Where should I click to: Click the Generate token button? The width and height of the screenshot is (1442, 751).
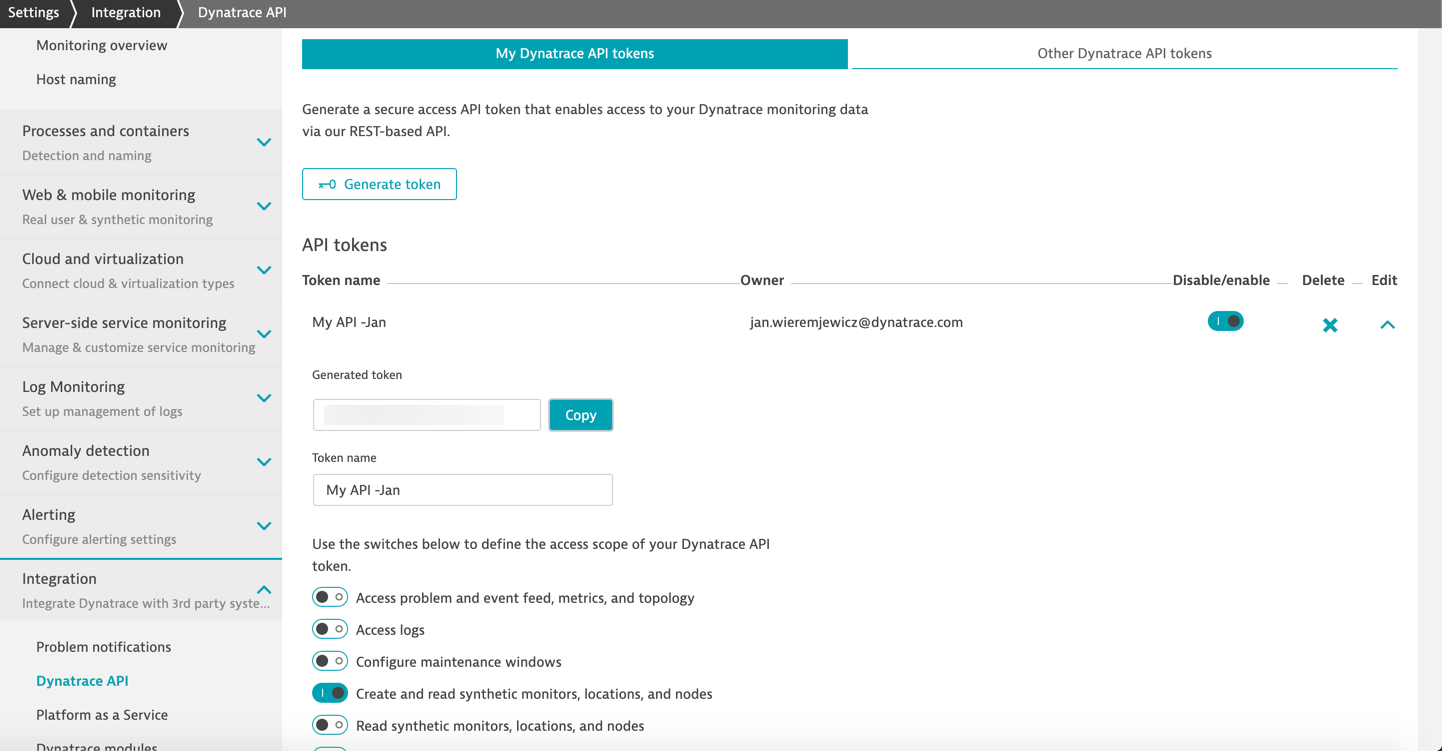click(x=379, y=184)
